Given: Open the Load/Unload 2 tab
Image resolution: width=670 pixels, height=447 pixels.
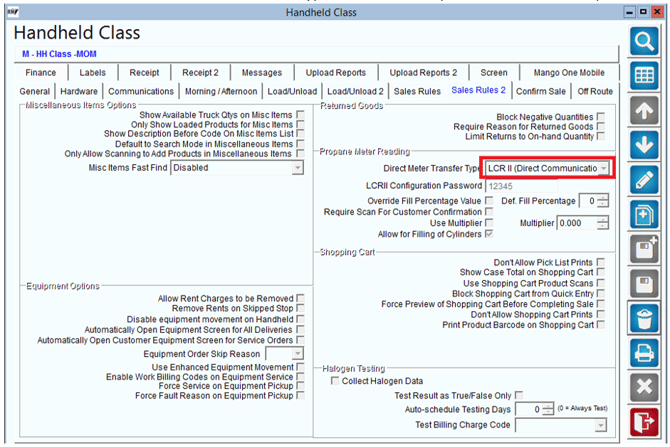Looking at the screenshot, I should pyautogui.click(x=355, y=91).
